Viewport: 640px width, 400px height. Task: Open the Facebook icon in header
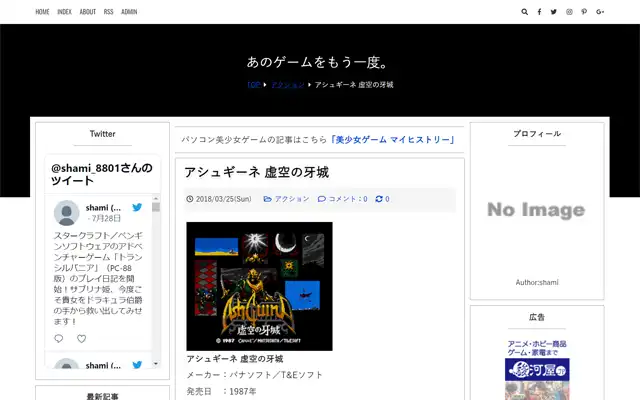[539, 12]
